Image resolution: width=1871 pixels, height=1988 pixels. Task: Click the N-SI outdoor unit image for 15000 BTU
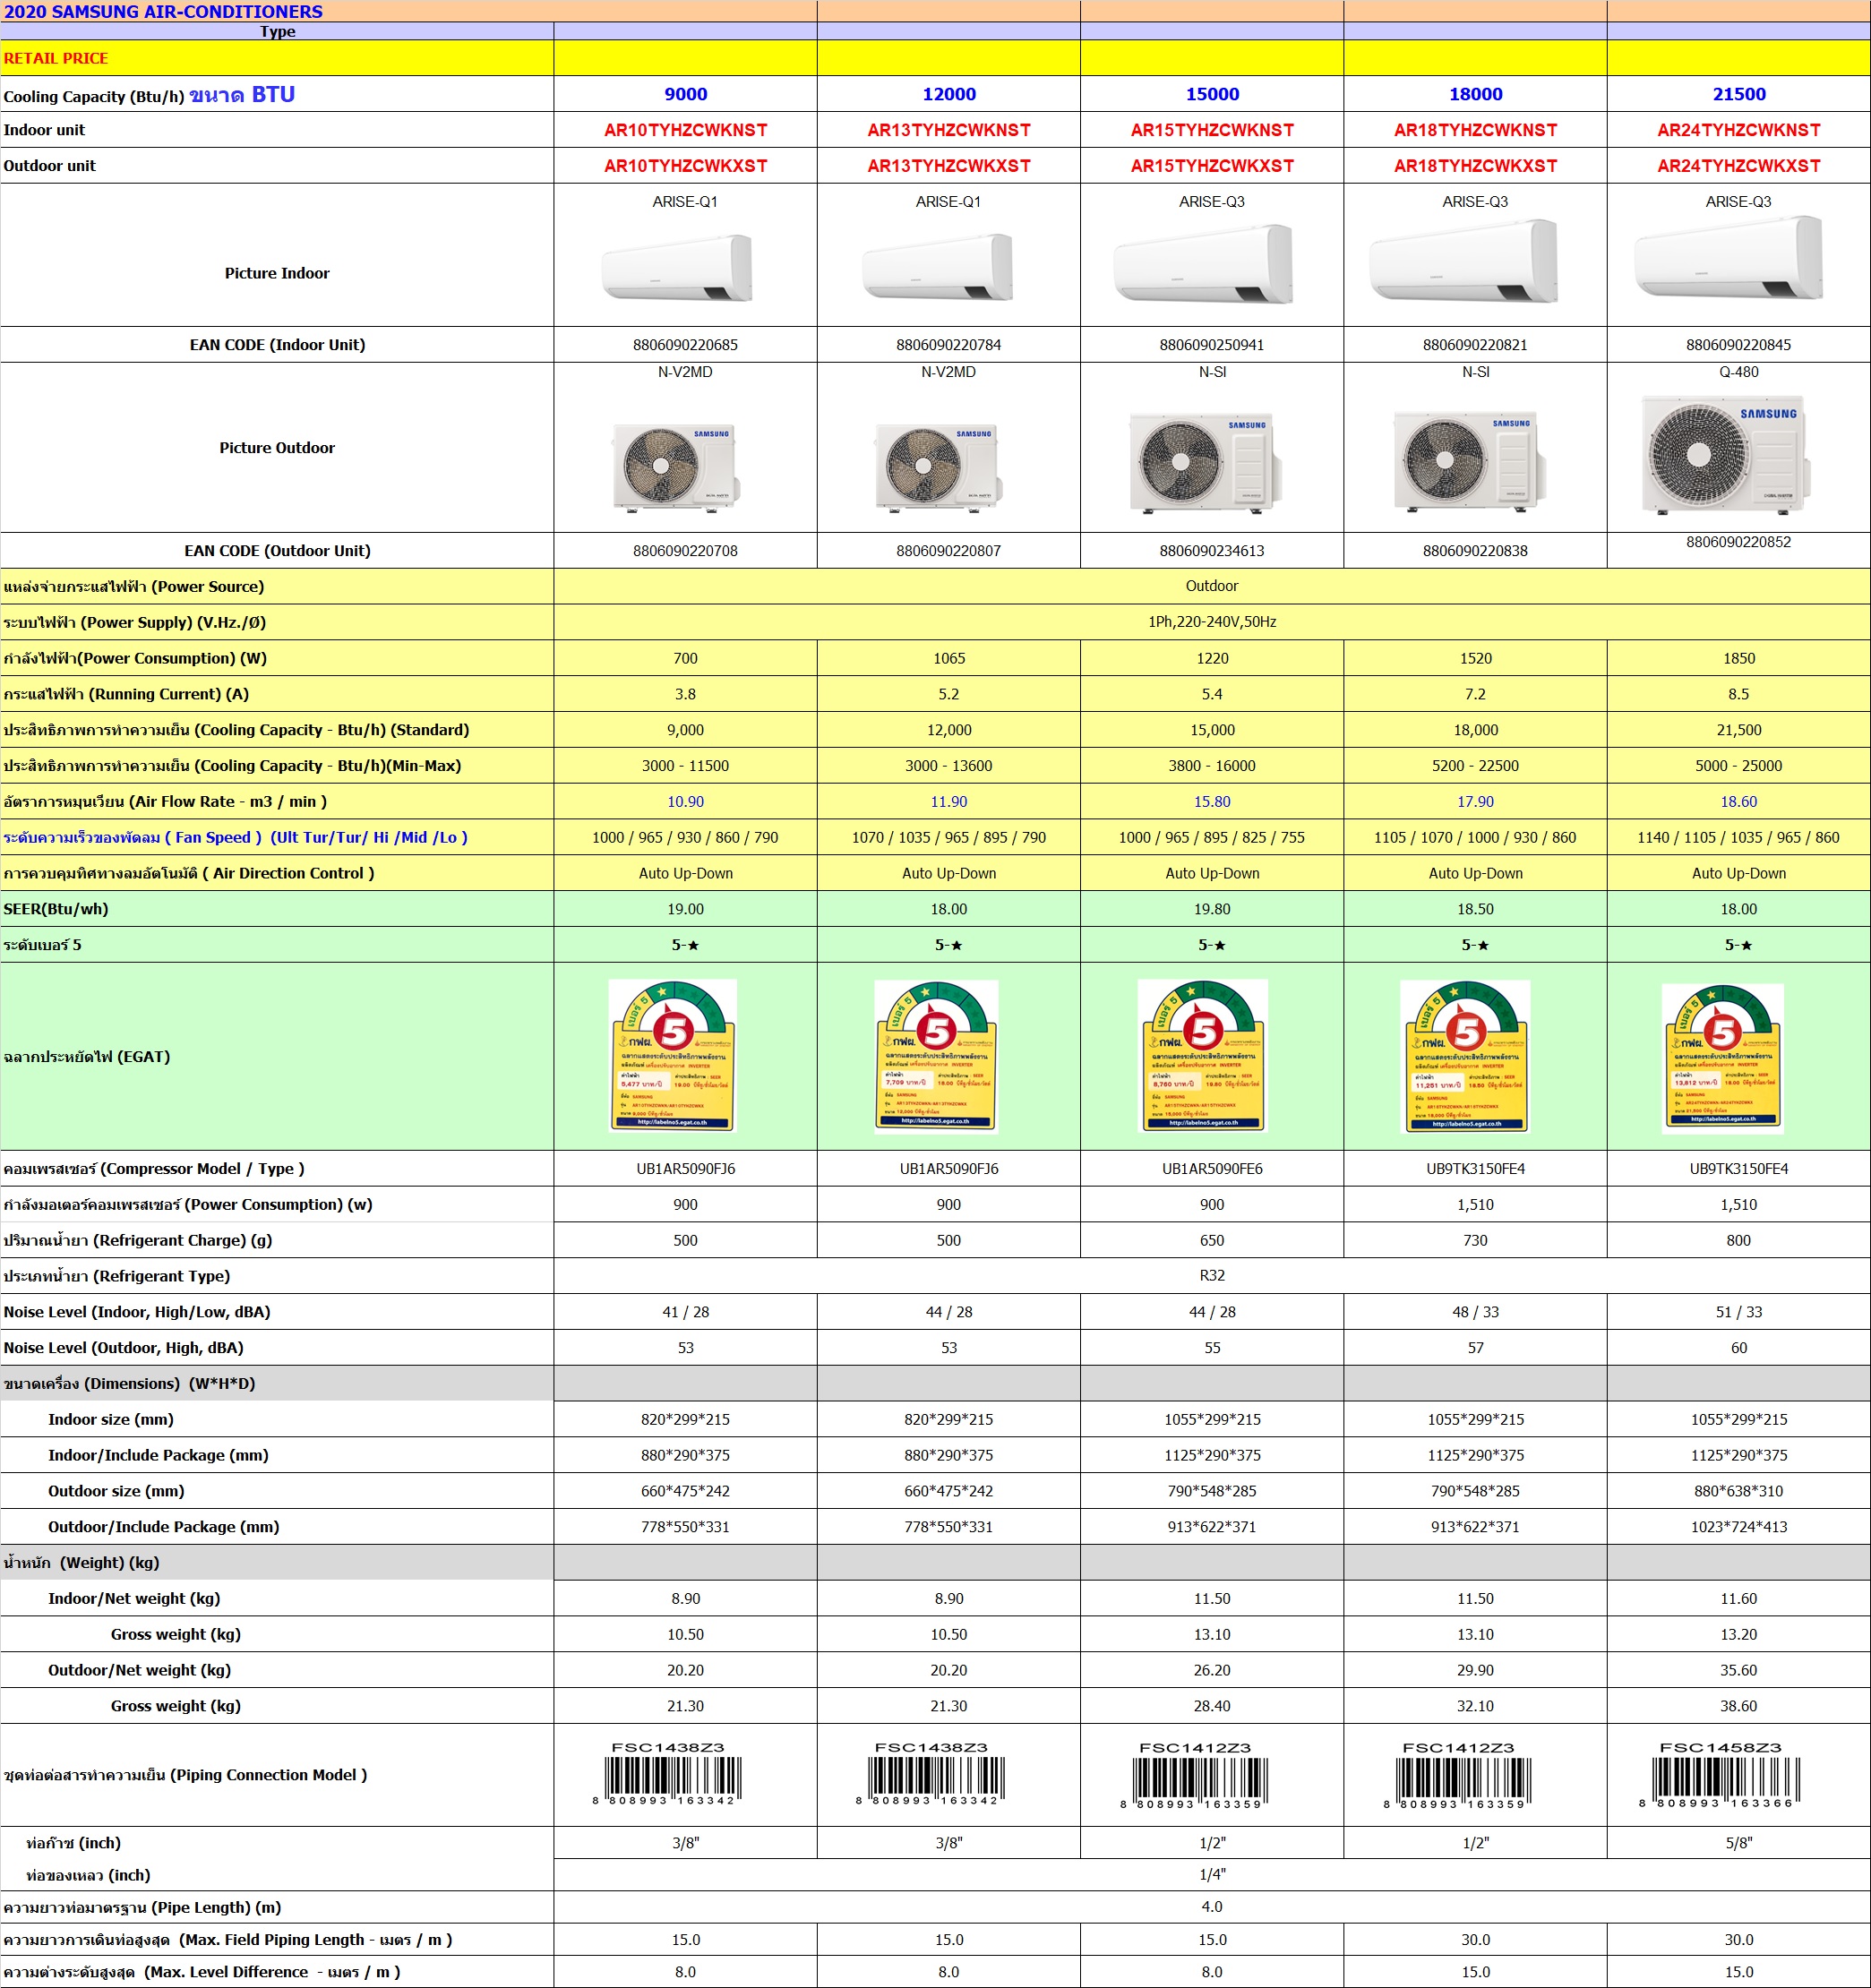tap(1205, 462)
